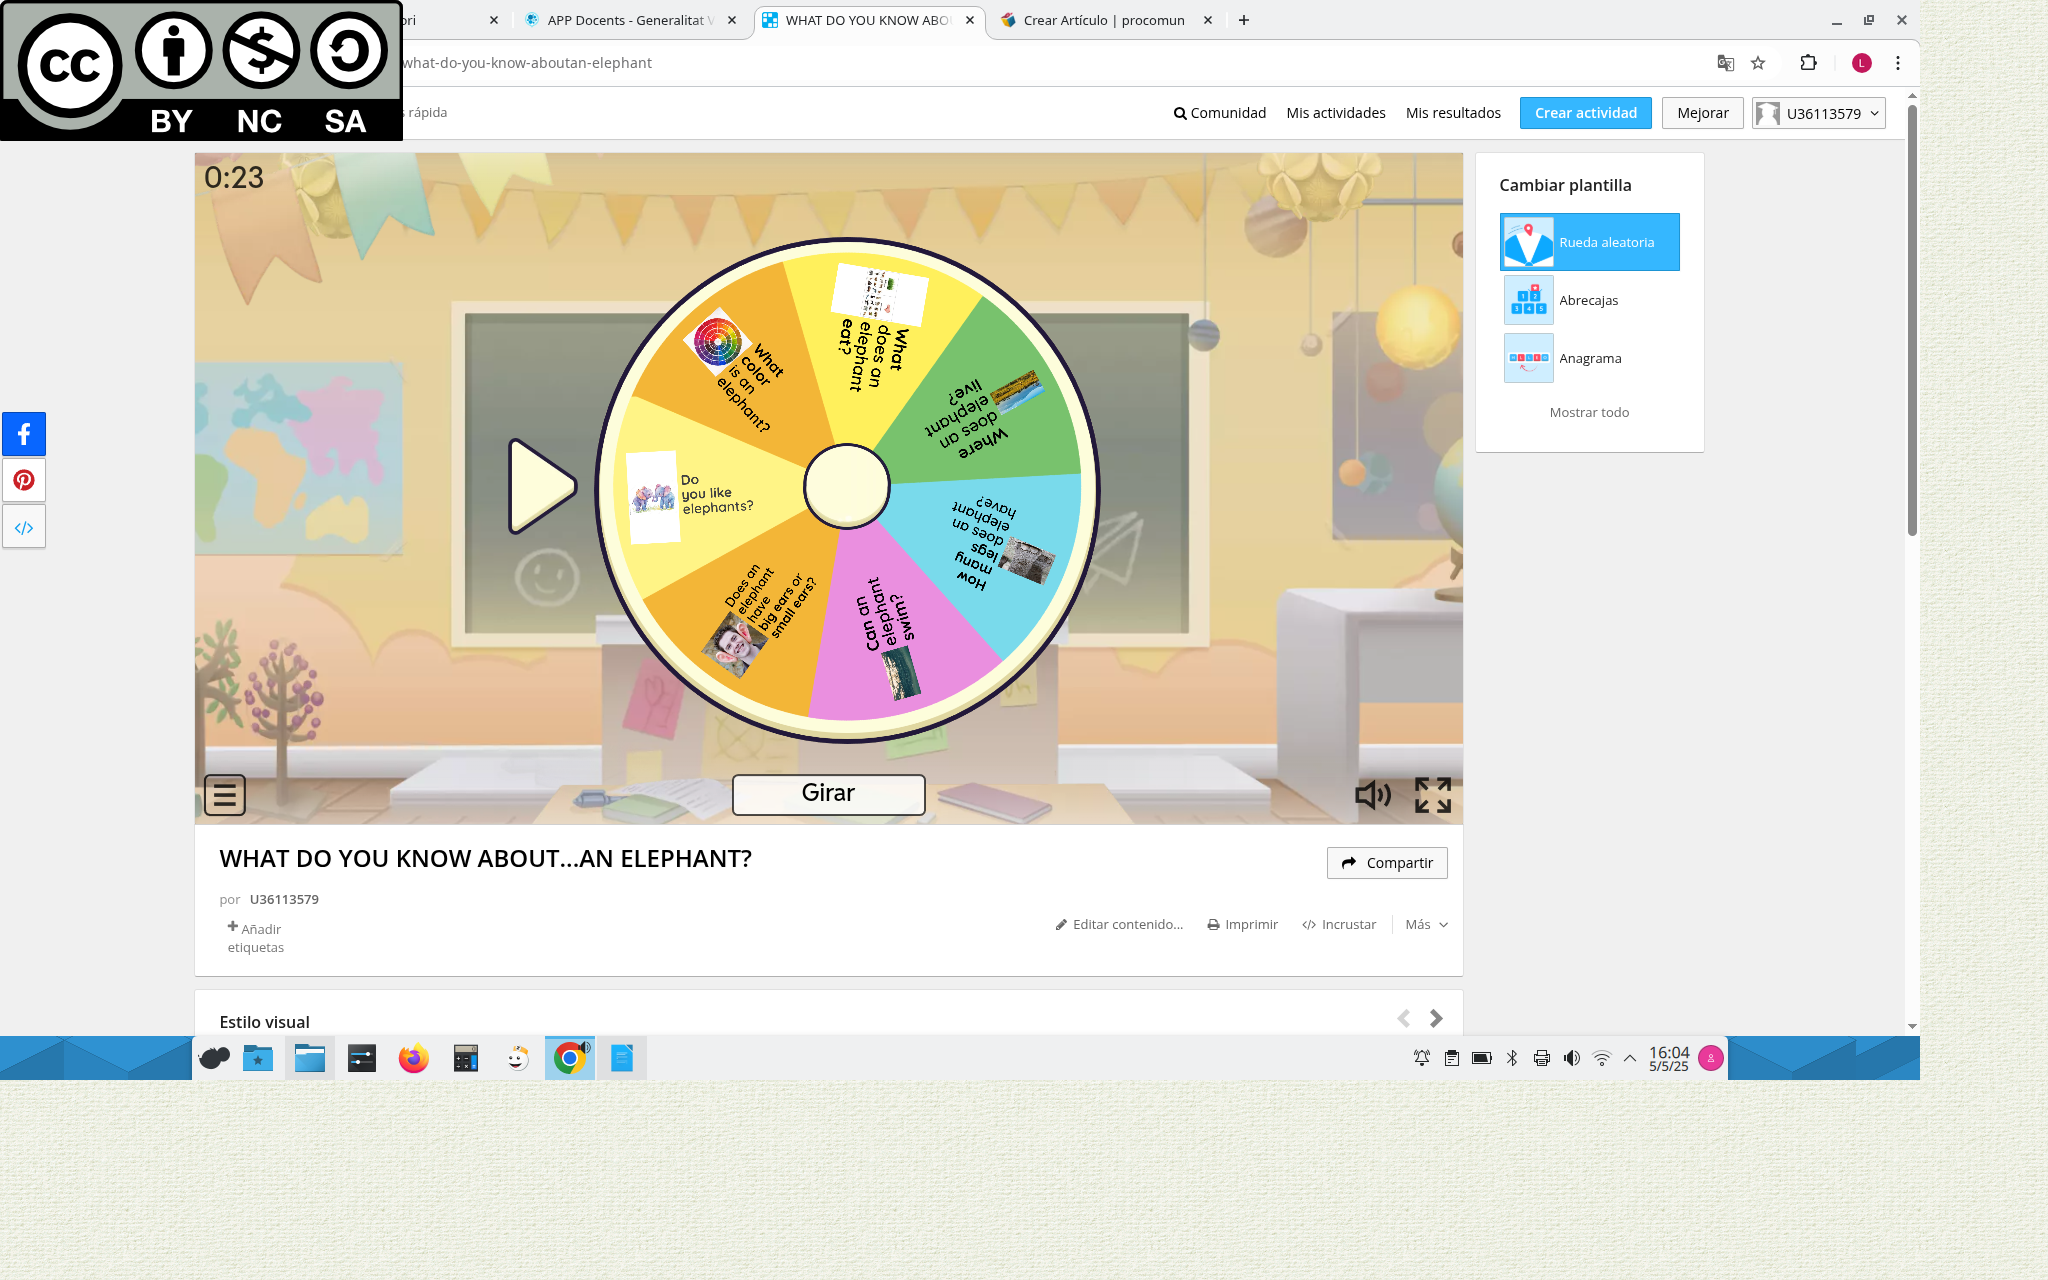Click the Google Translate page icon
Screen dimensions: 2048x1280
pos(1725,63)
